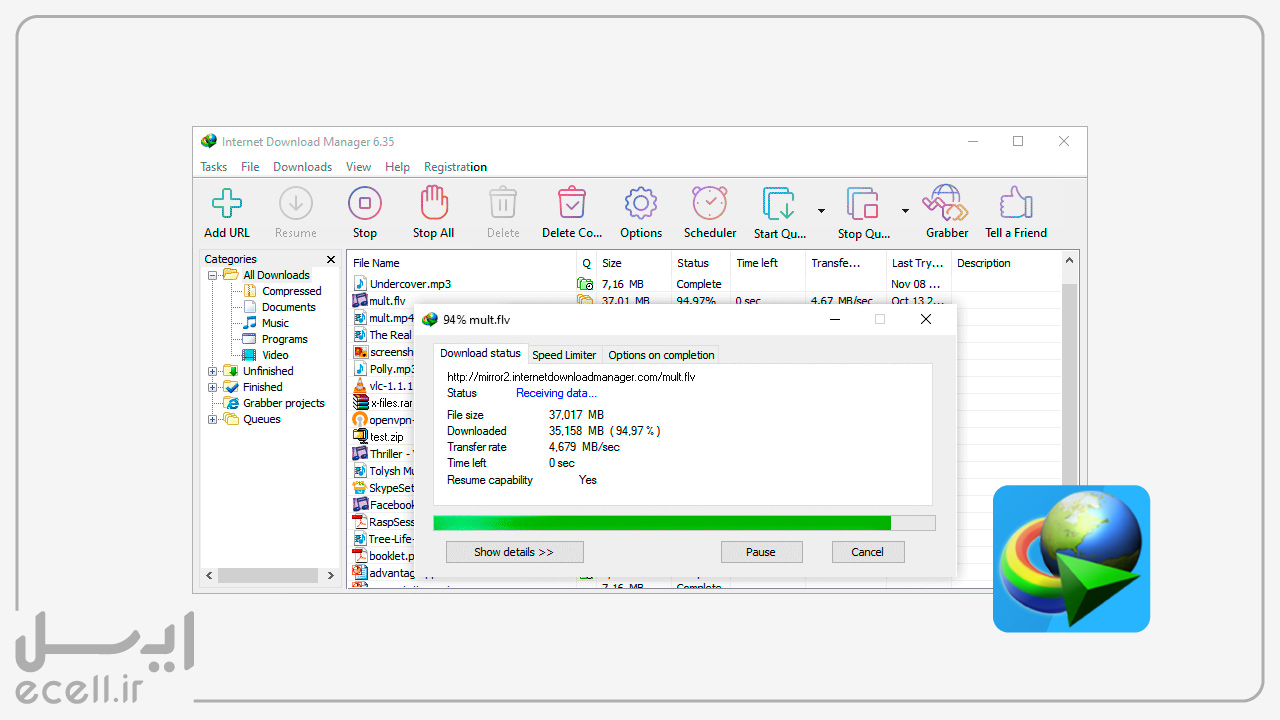Screen dimensions: 1280x720
Task: Click the Add URL toolbar icon
Action: [x=227, y=204]
